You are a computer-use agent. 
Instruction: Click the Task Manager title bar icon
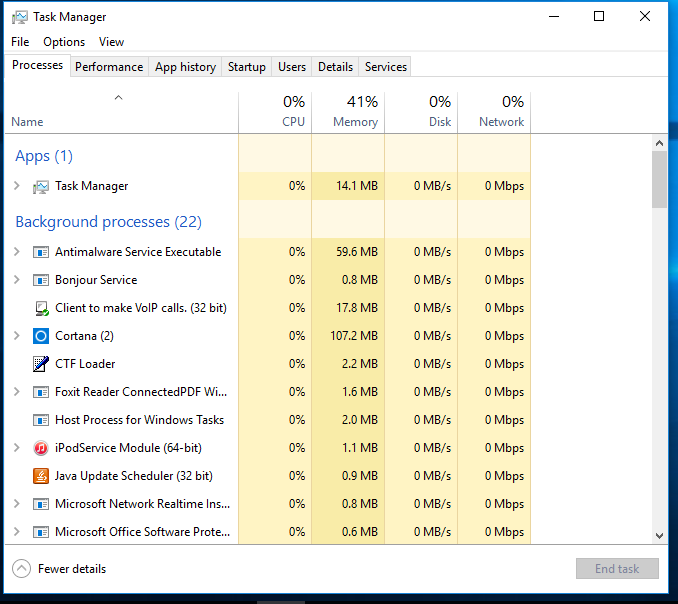(19, 17)
